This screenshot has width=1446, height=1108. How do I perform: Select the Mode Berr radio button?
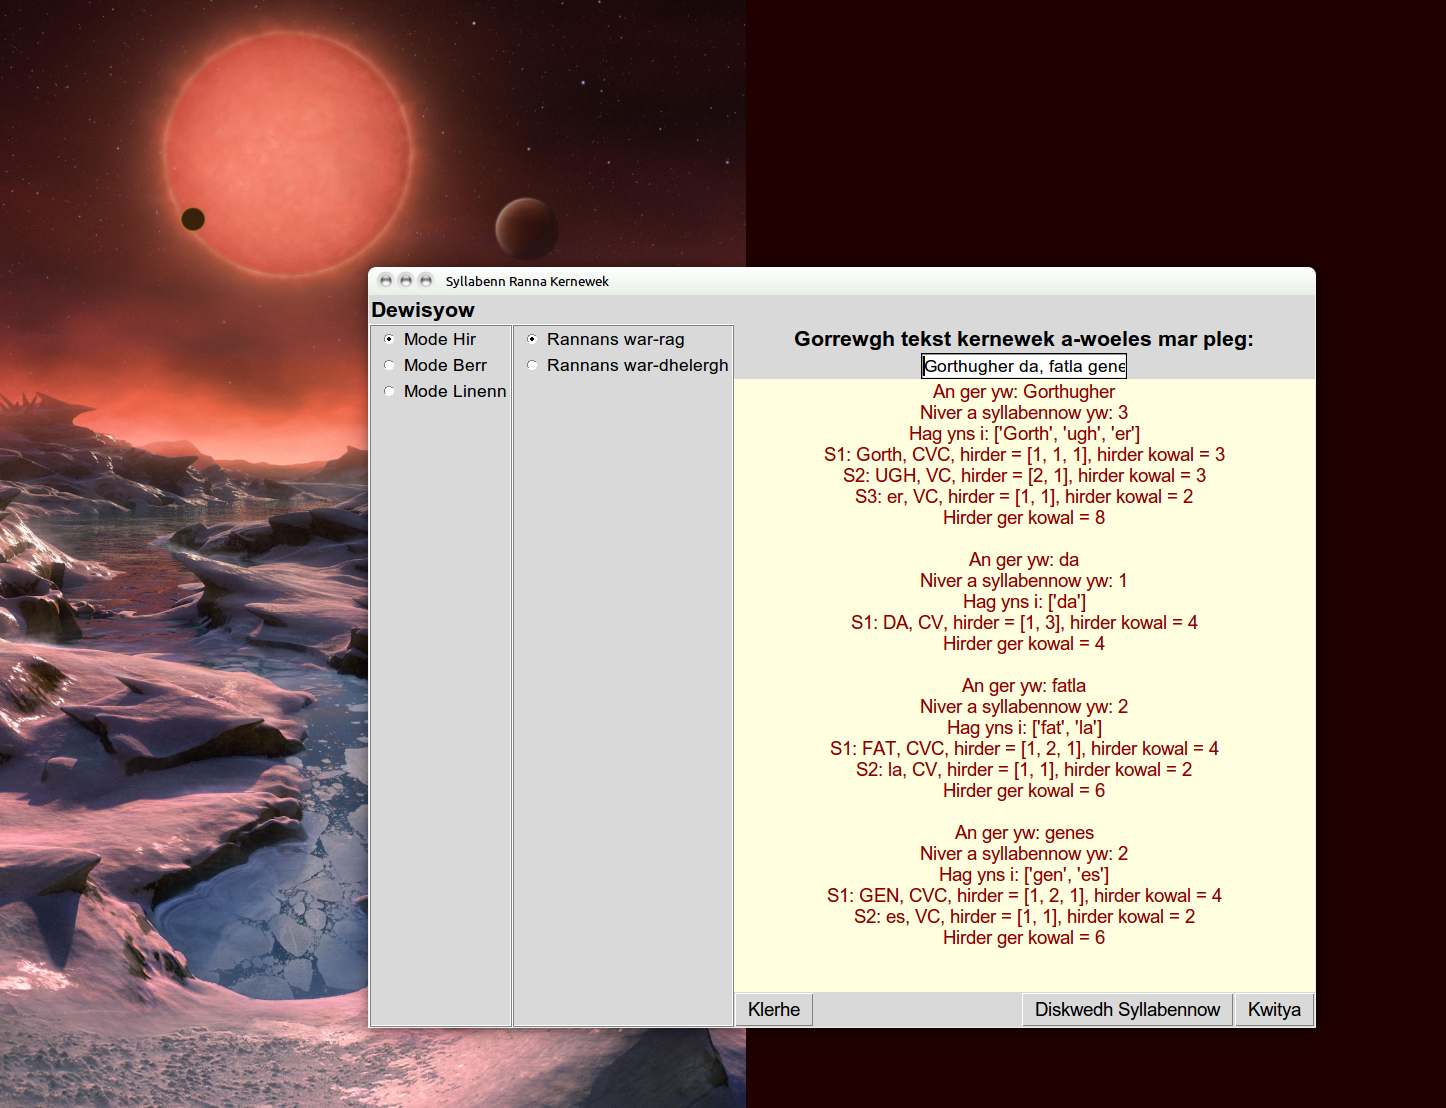coord(389,365)
